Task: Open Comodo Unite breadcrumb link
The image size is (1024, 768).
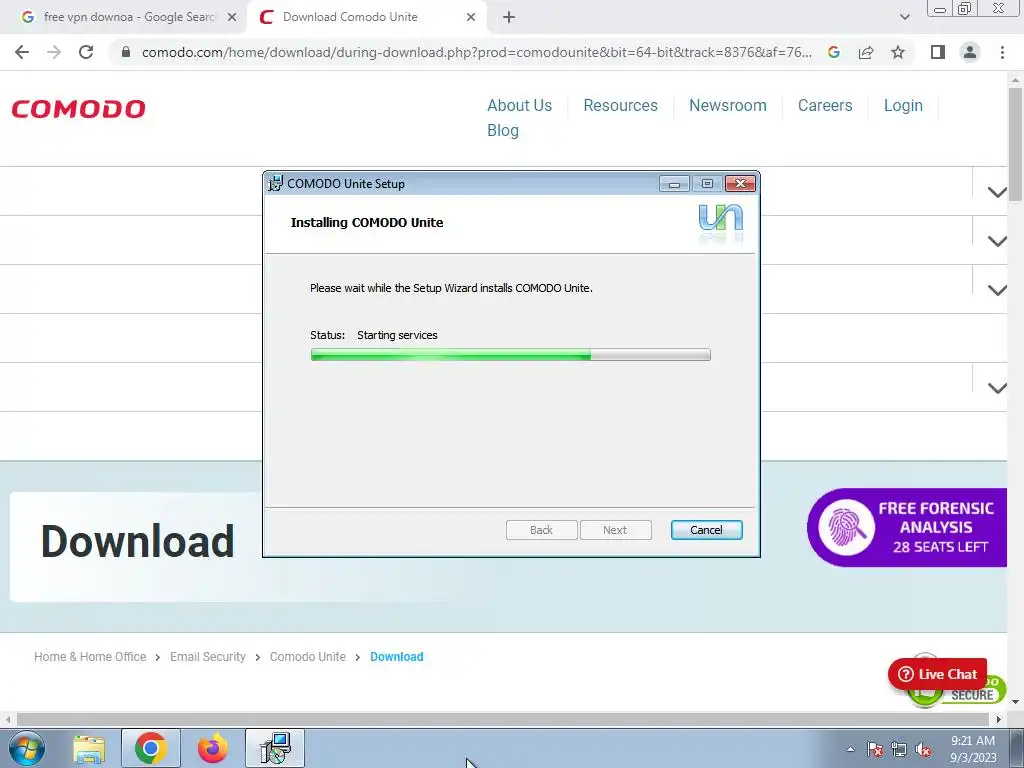Action: pyautogui.click(x=308, y=657)
